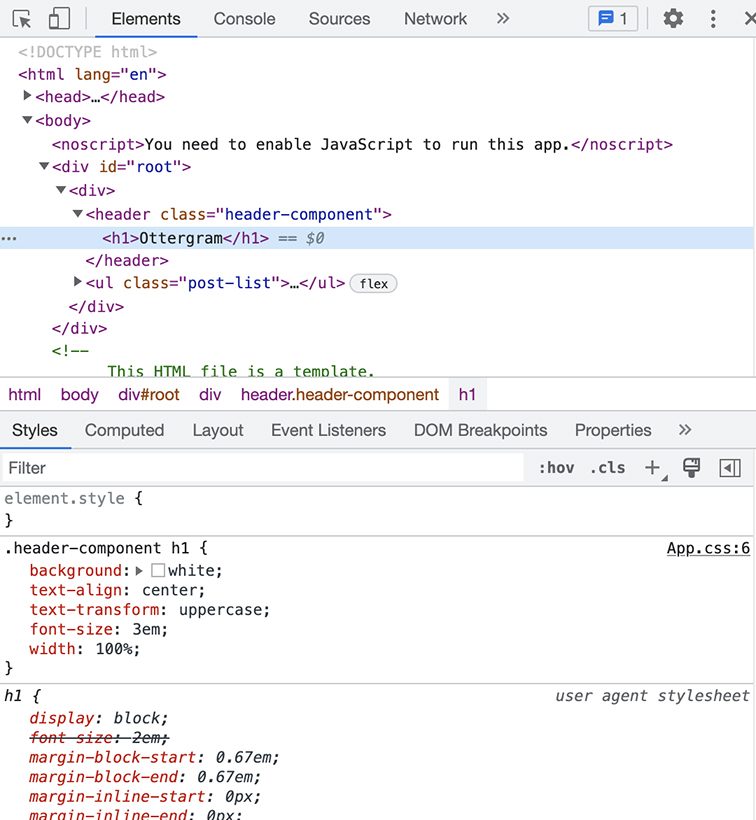Toggle the device toolbar icon

[59, 19]
